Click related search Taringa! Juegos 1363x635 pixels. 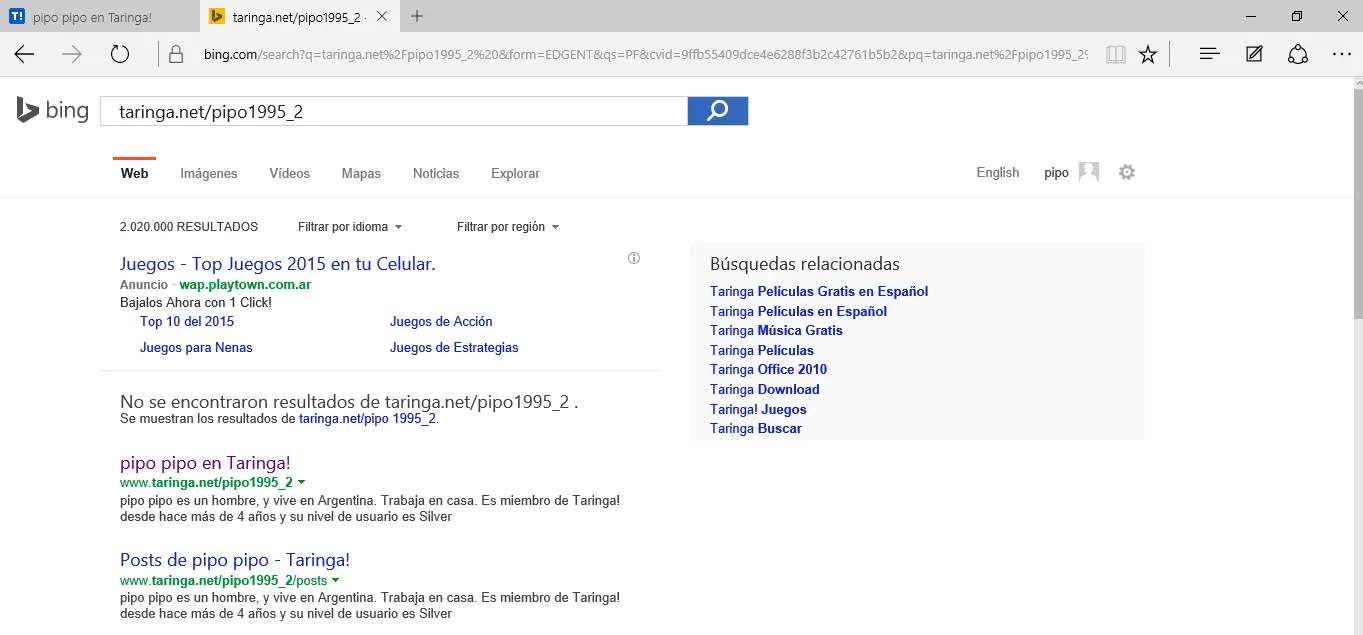(x=758, y=409)
